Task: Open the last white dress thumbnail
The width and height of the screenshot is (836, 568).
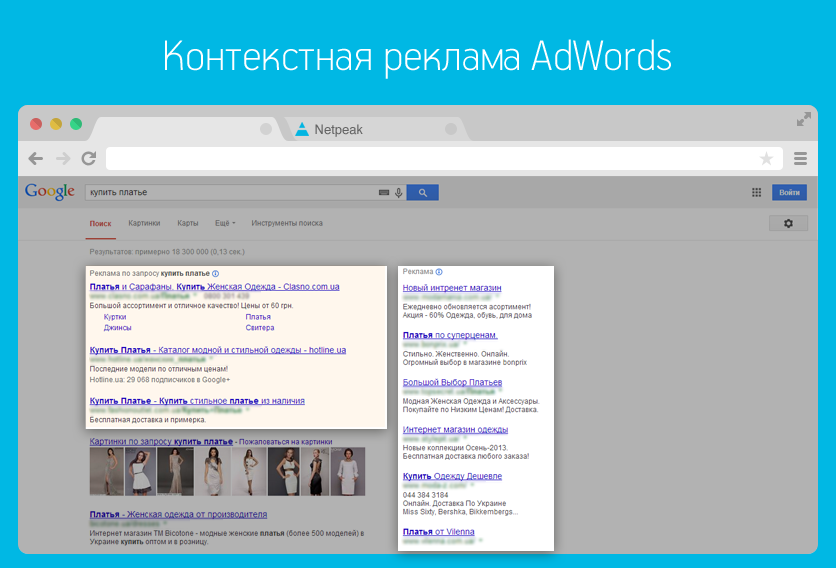Action: (x=349, y=471)
